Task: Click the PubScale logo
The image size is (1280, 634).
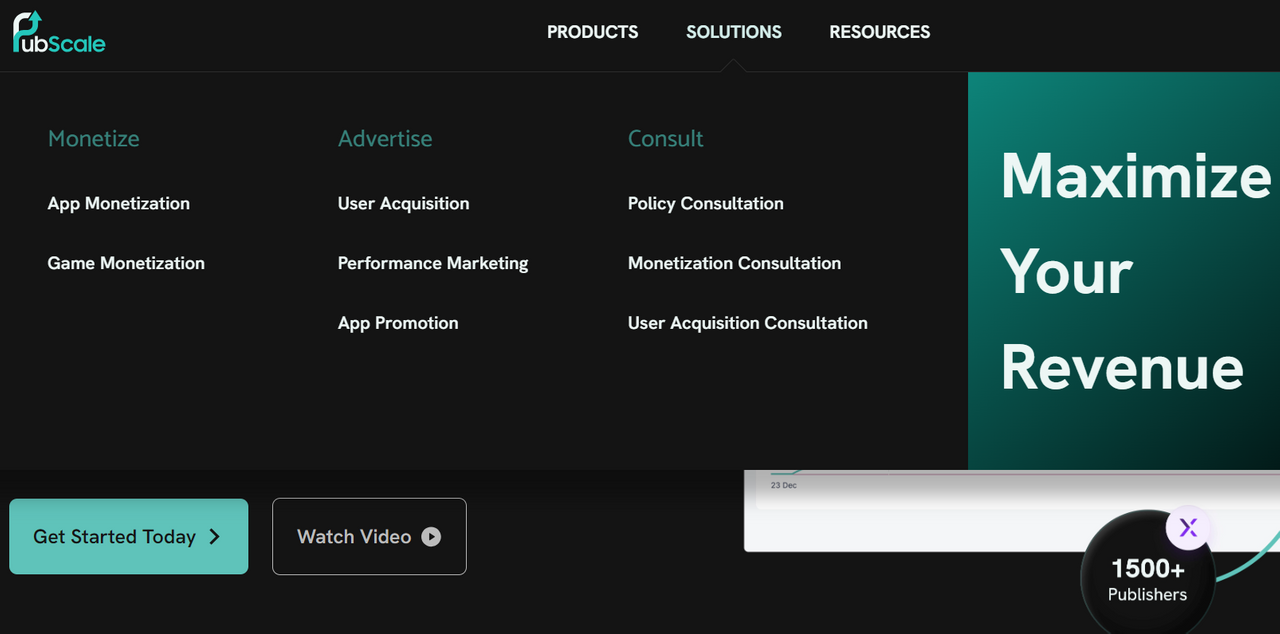Action: tap(58, 32)
